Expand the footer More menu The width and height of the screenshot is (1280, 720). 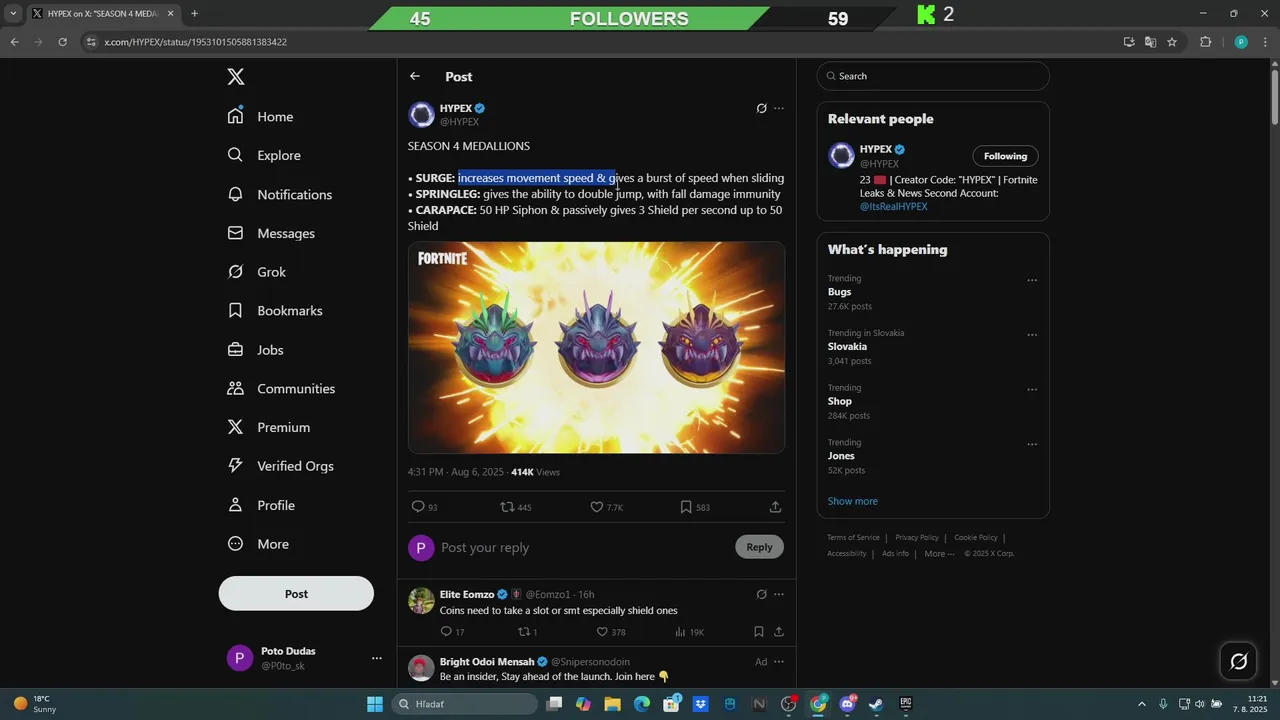[x=939, y=554]
